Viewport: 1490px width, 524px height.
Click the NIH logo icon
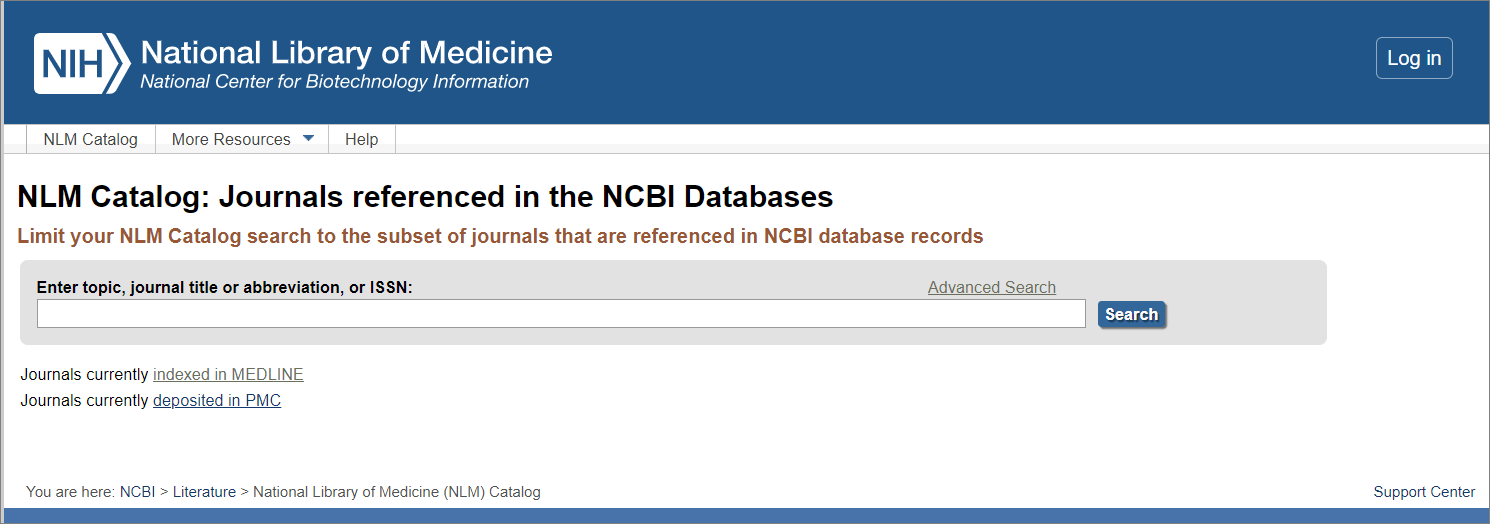[x=82, y=64]
